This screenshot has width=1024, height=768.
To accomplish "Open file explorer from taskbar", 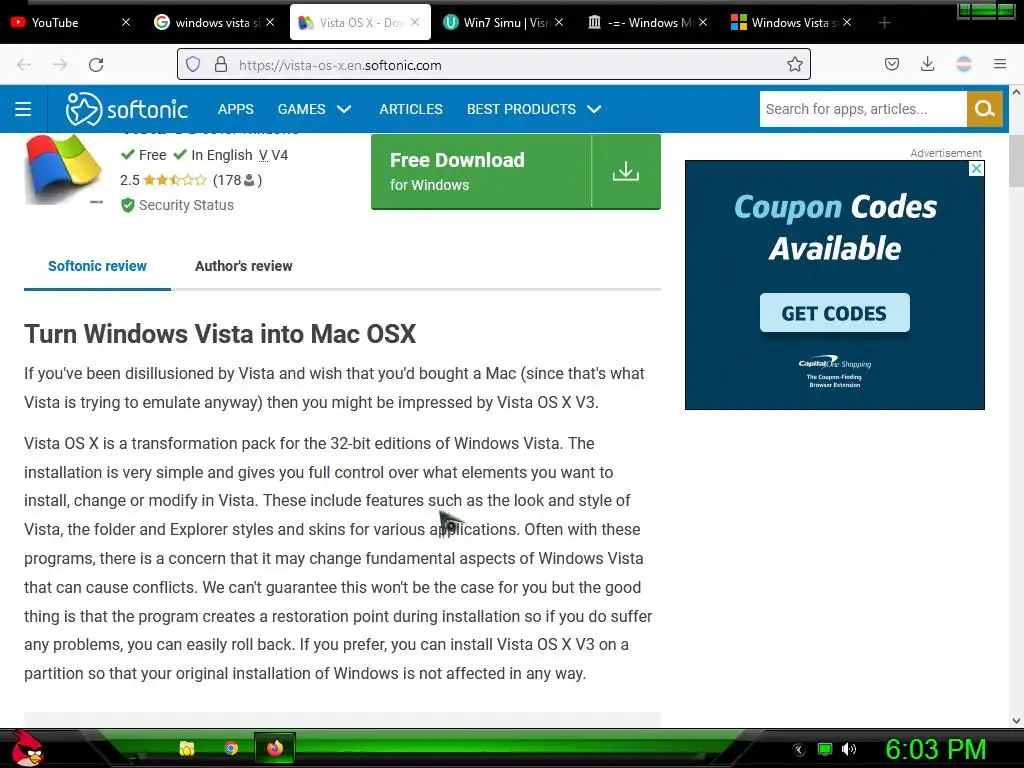I will pos(187,748).
